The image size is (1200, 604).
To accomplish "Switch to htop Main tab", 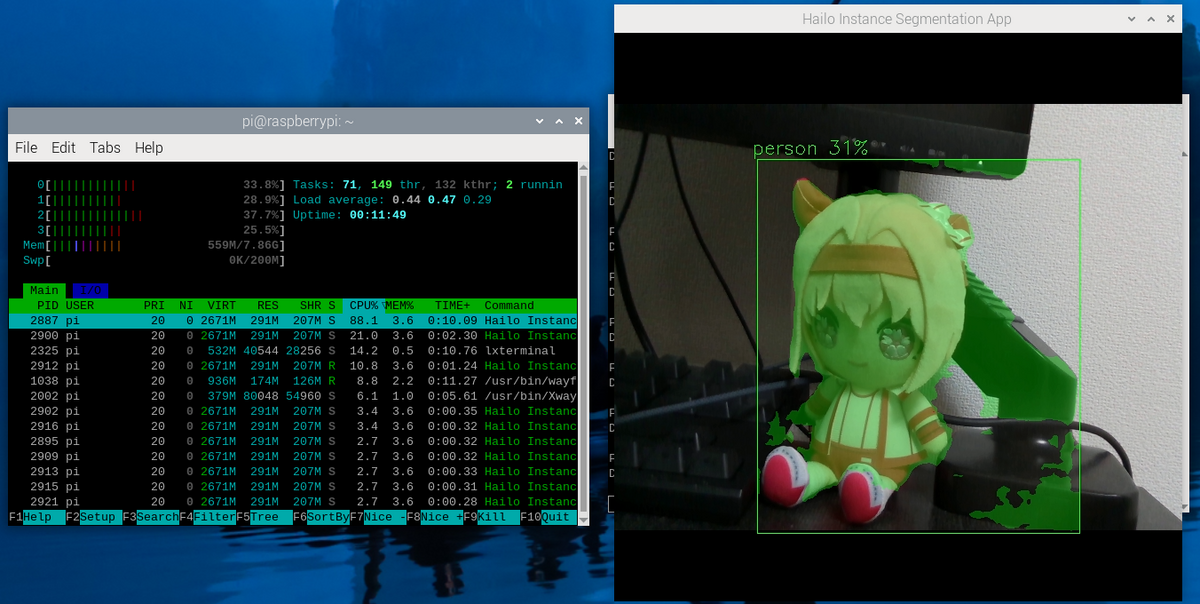I will (x=45, y=290).
